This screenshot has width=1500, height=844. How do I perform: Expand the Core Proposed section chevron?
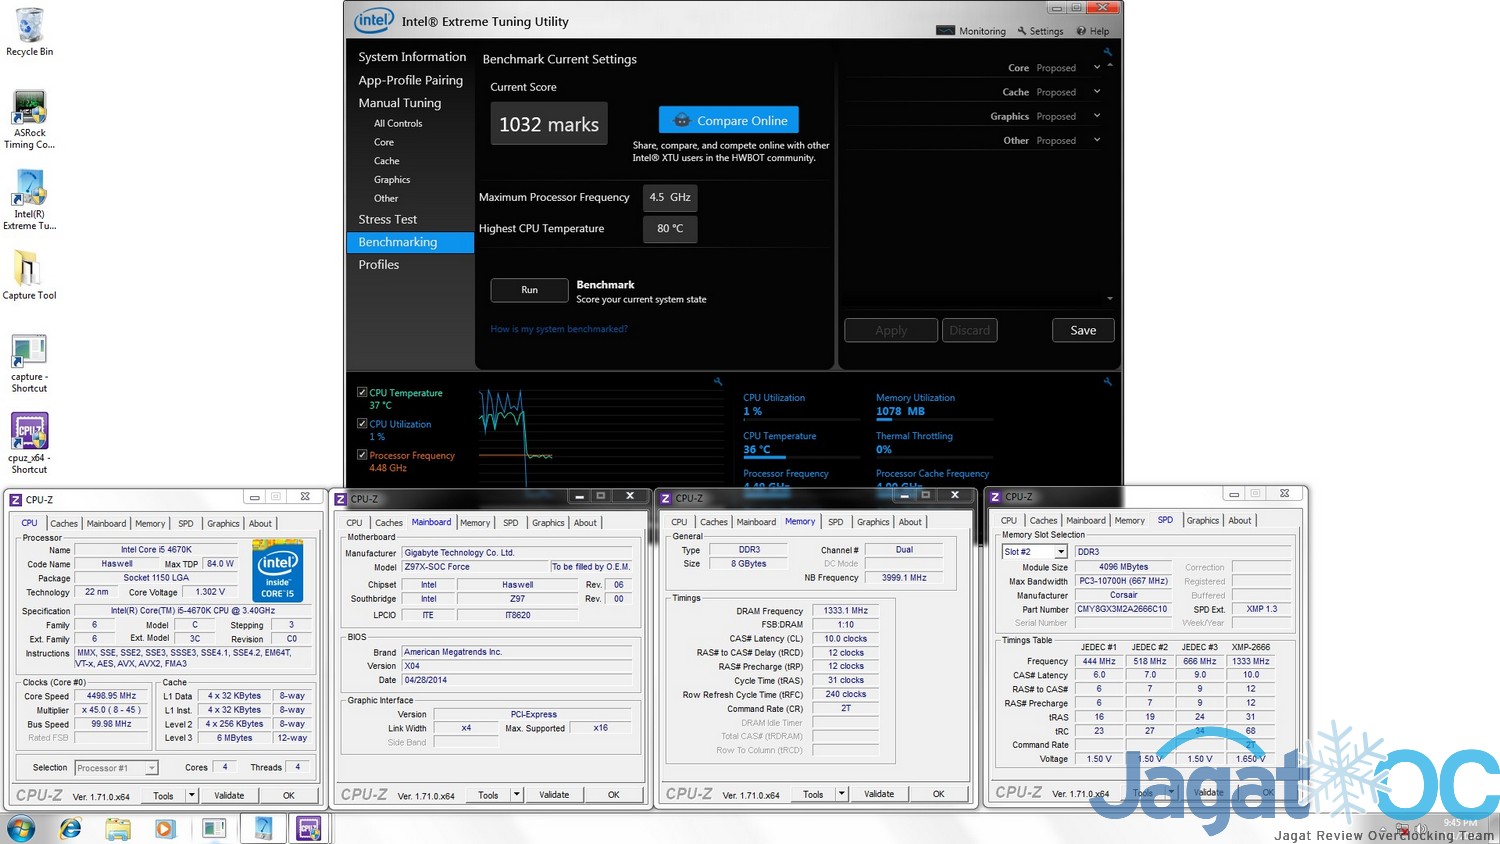1097,68
